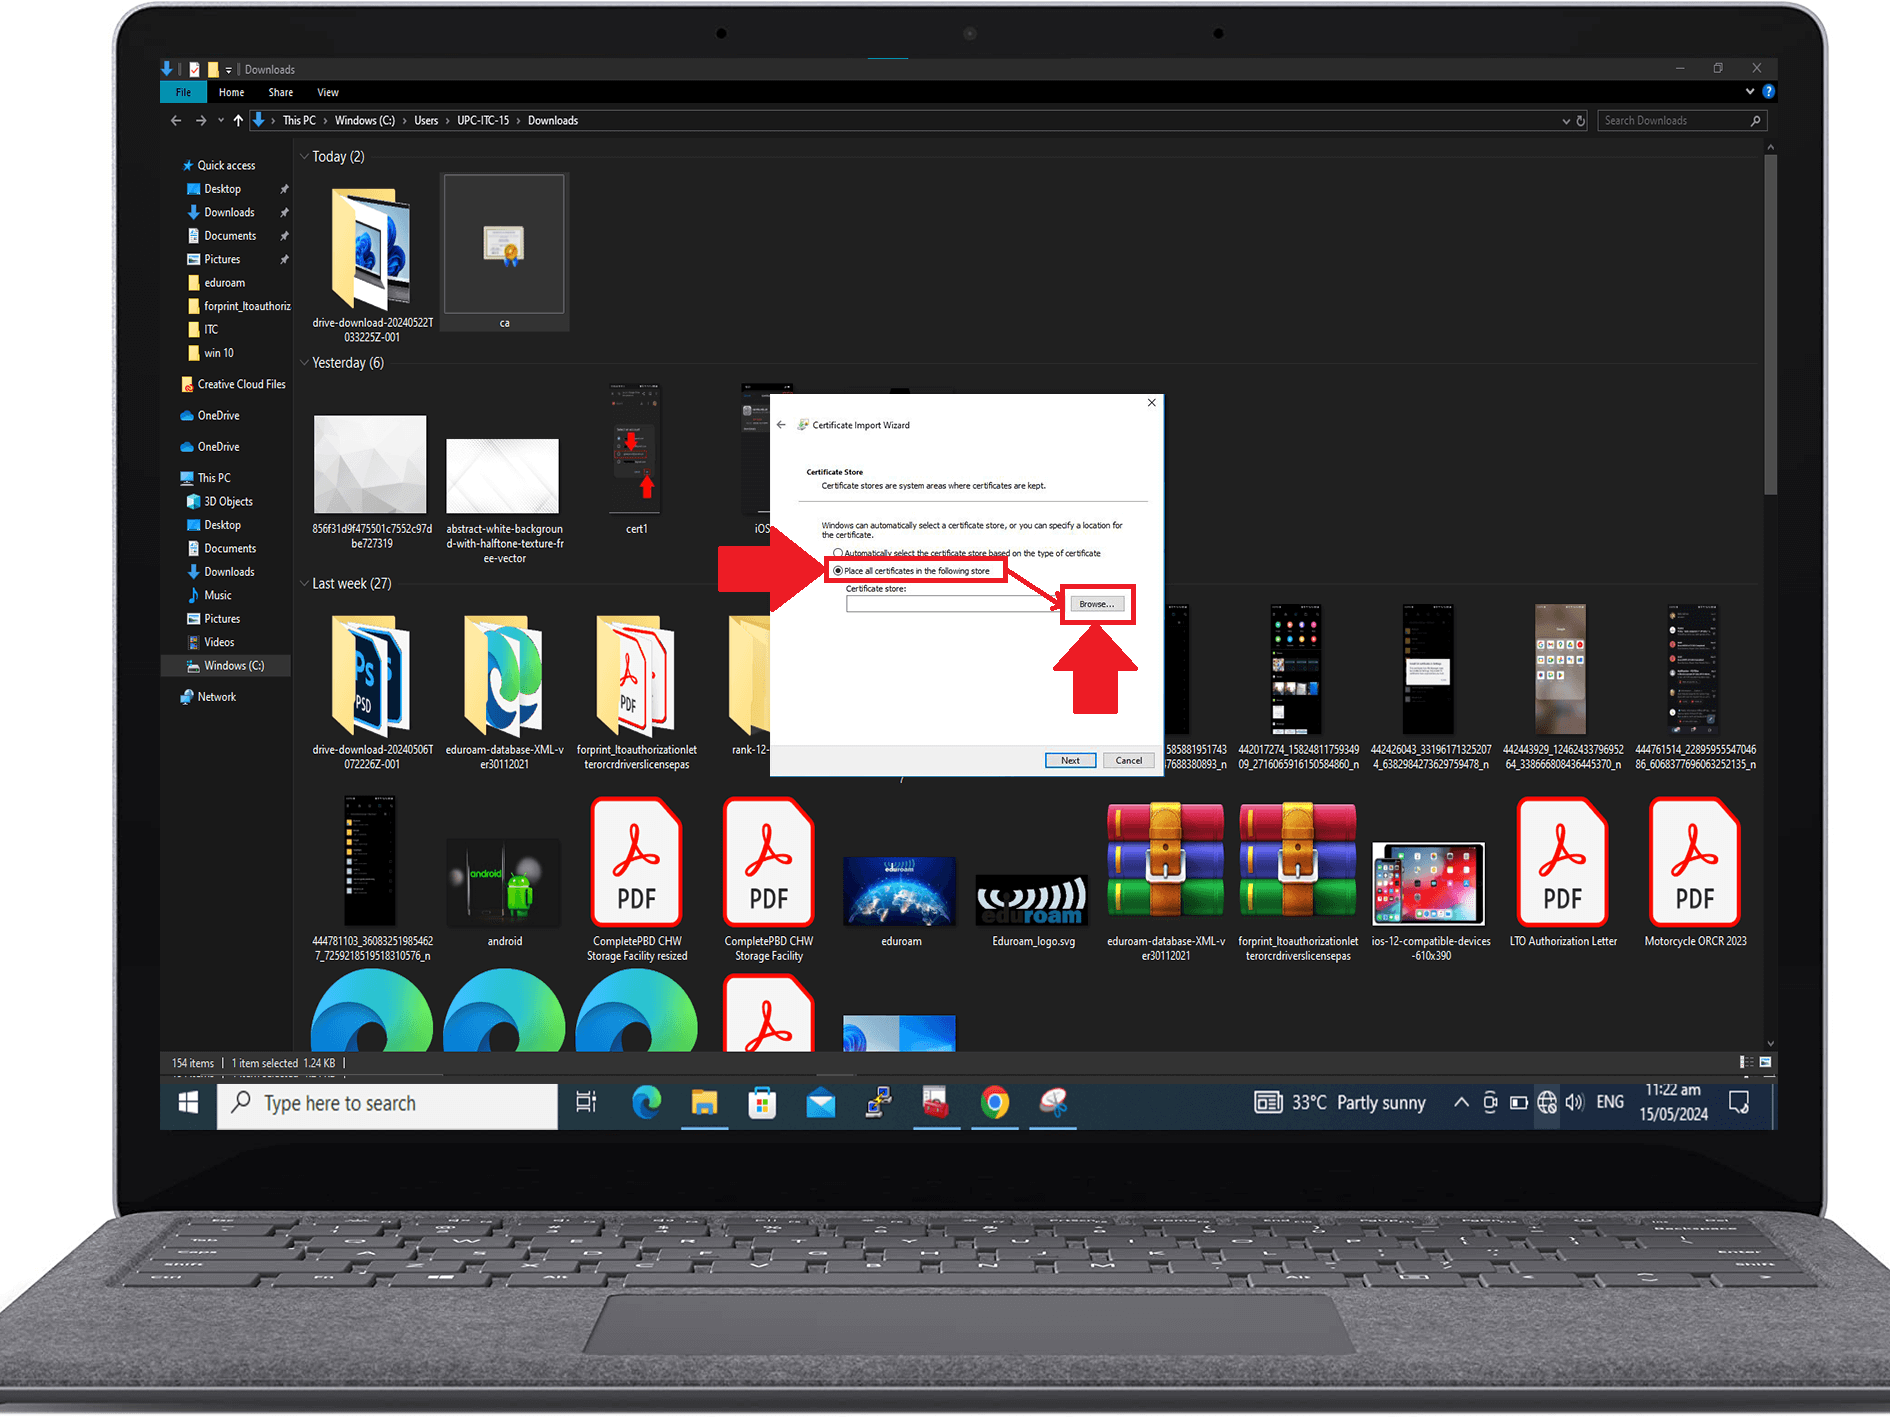Open Creative Cloud Files in sidebar
1890x1417 pixels.
tap(241, 384)
